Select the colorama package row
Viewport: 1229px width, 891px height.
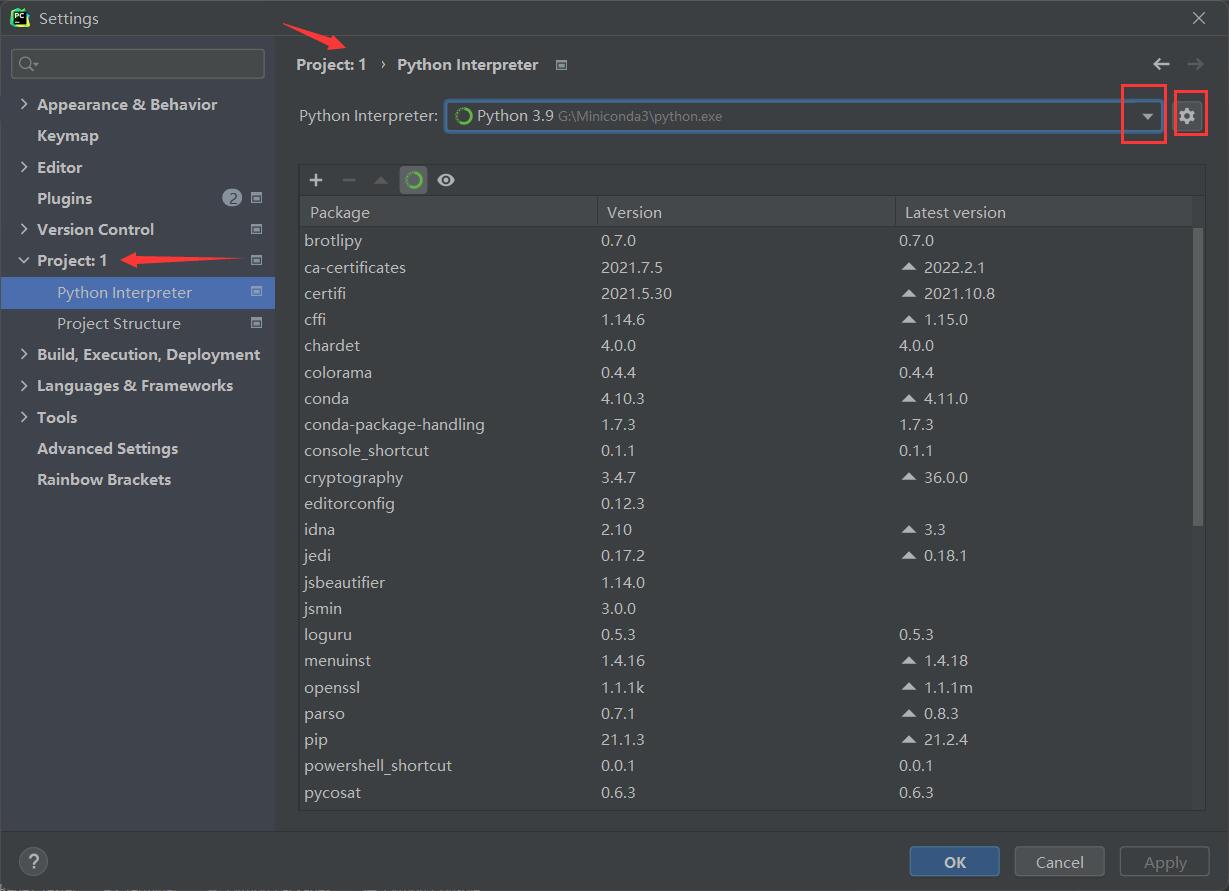[746, 372]
